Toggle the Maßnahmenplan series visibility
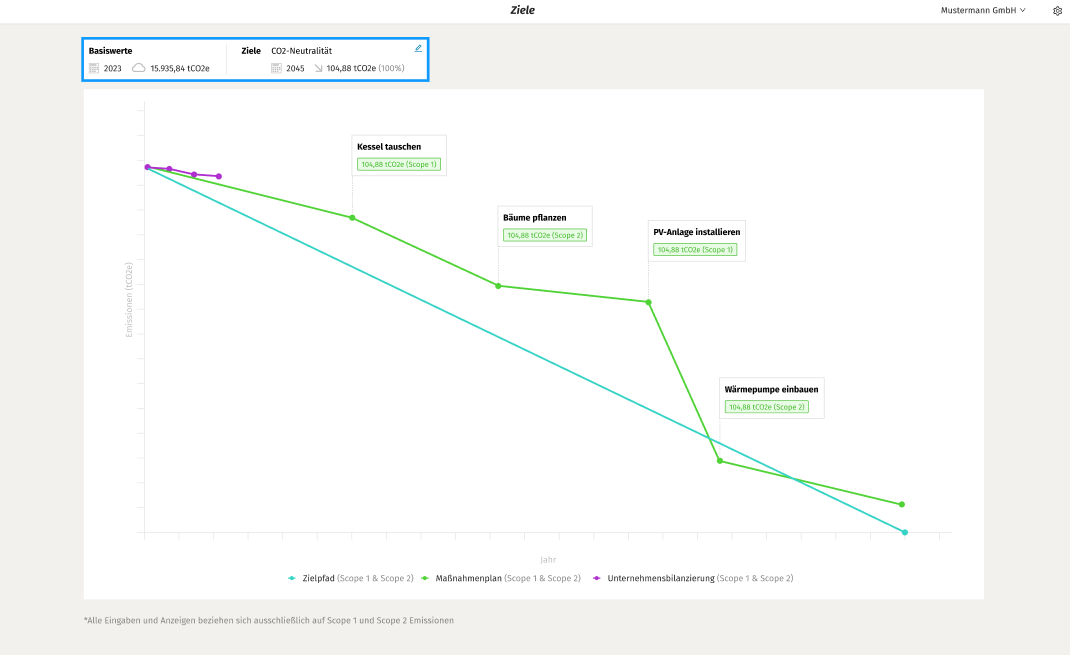Image resolution: width=1070 pixels, height=655 pixels. click(x=470, y=578)
